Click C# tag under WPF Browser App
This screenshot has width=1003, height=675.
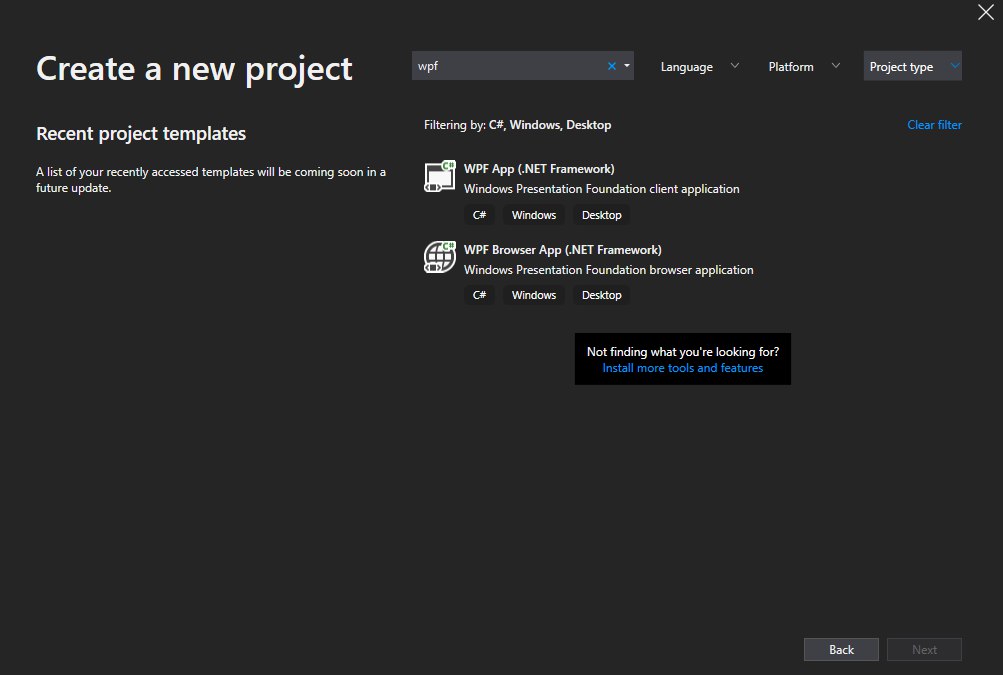click(x=479, y=295)
